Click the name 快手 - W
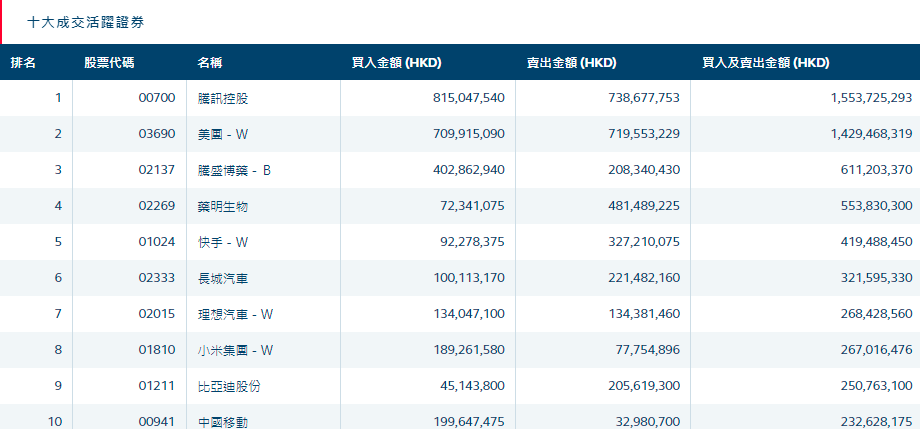Screen dimensions: 920x429 [x=223, y=242]
